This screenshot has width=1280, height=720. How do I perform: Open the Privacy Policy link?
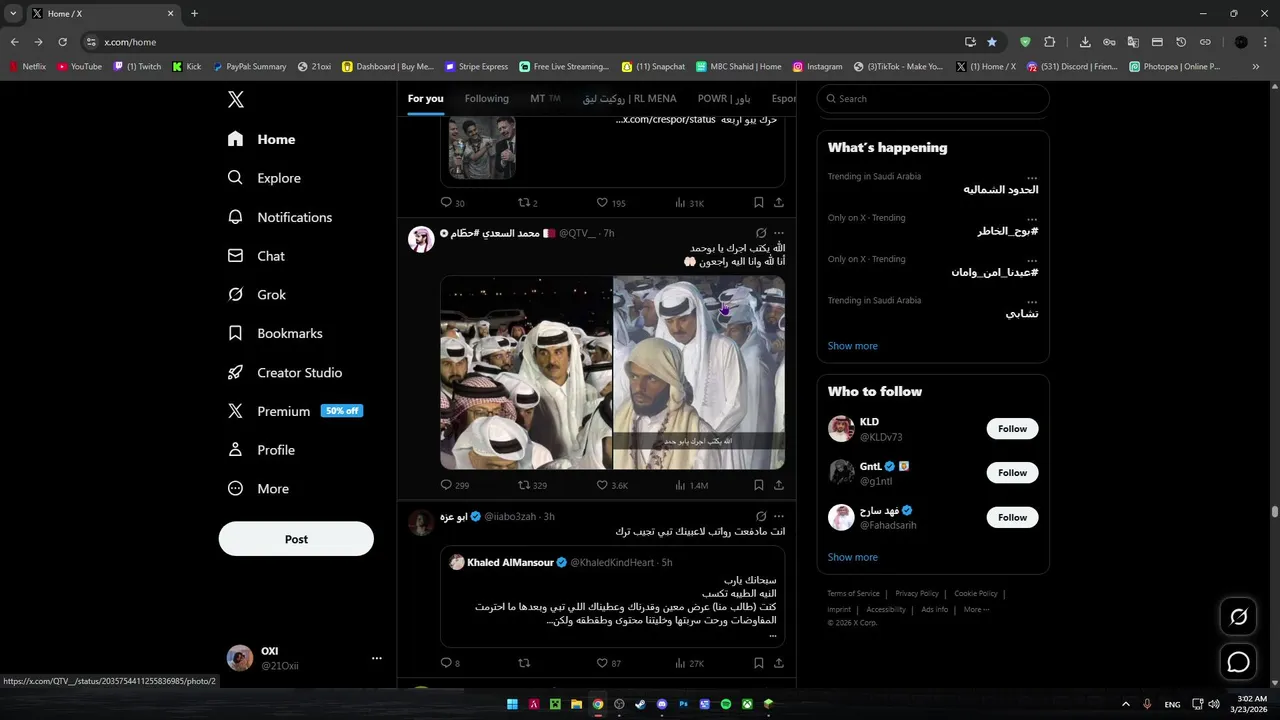(x=917, y=594)
